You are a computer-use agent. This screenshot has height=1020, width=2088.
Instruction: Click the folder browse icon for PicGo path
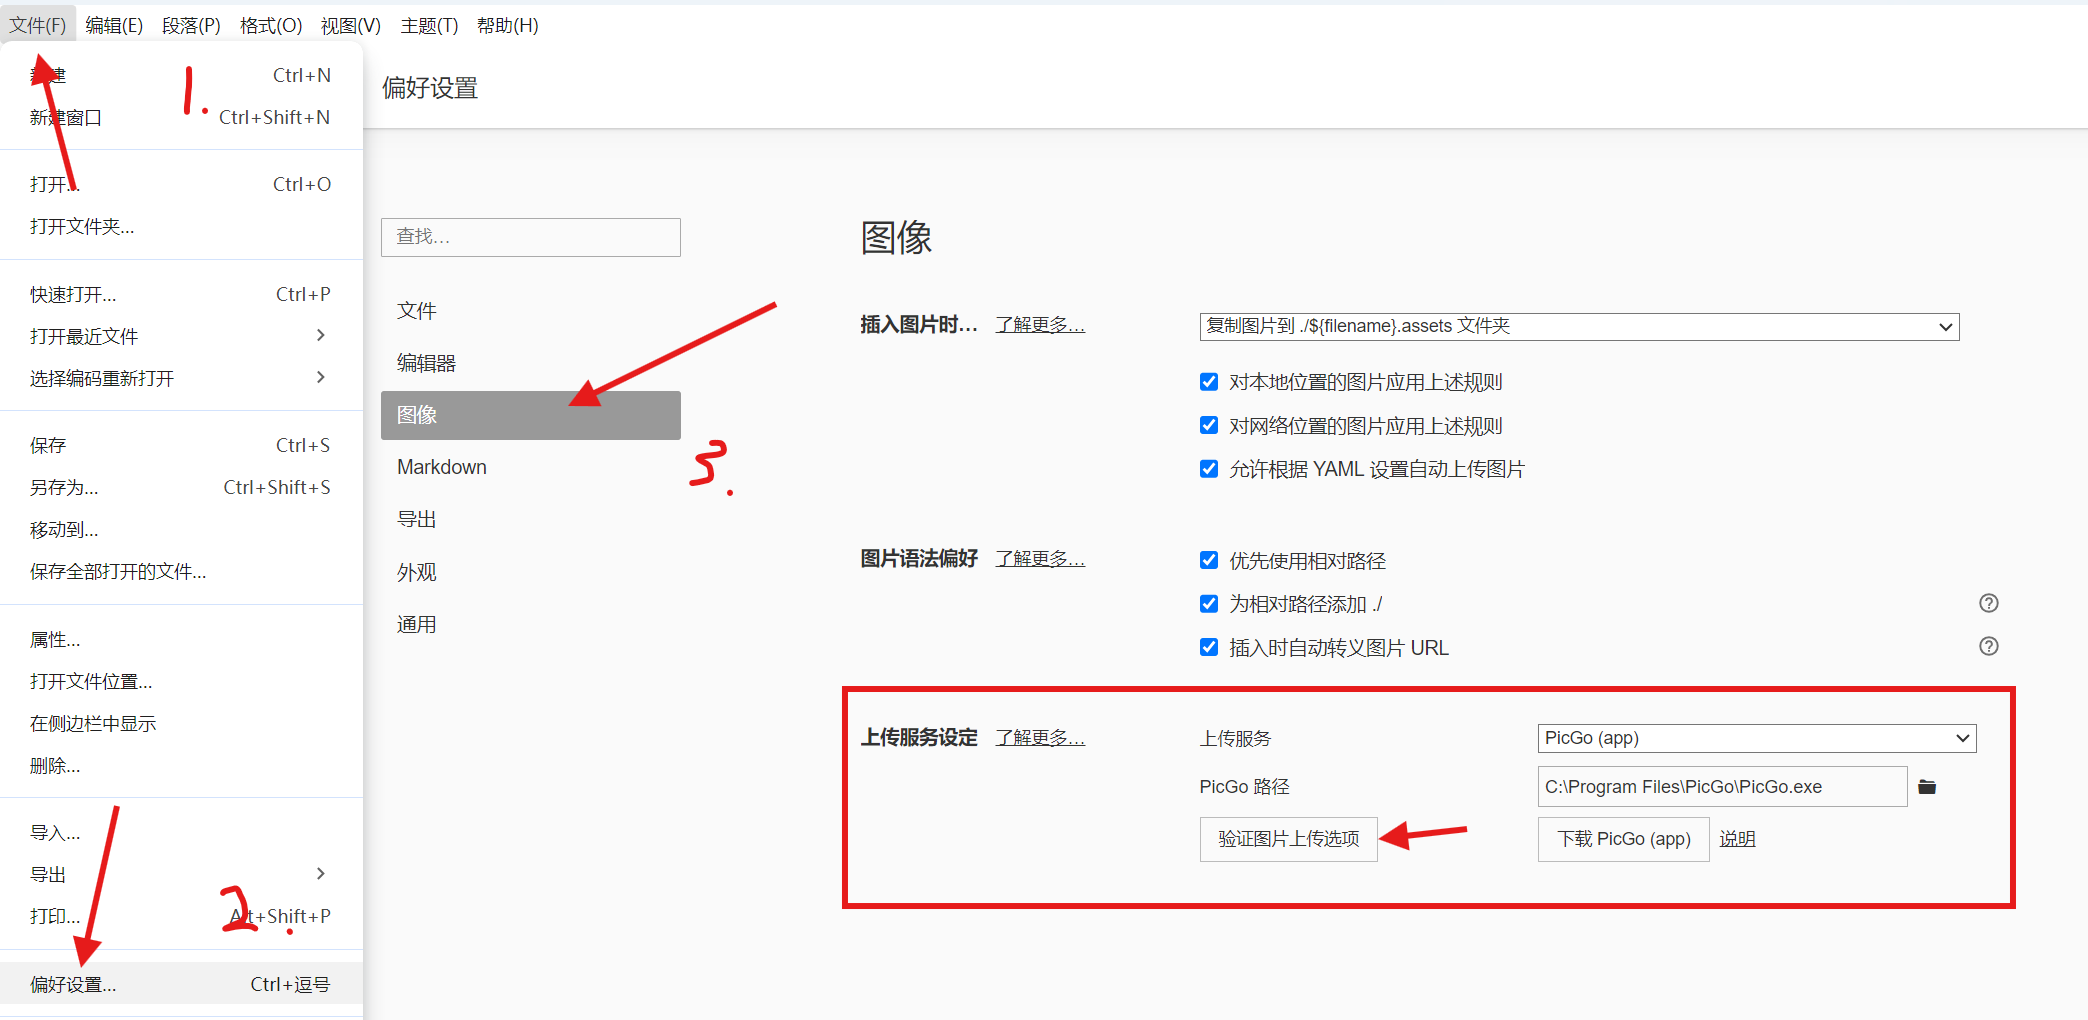click(1927, 787)
